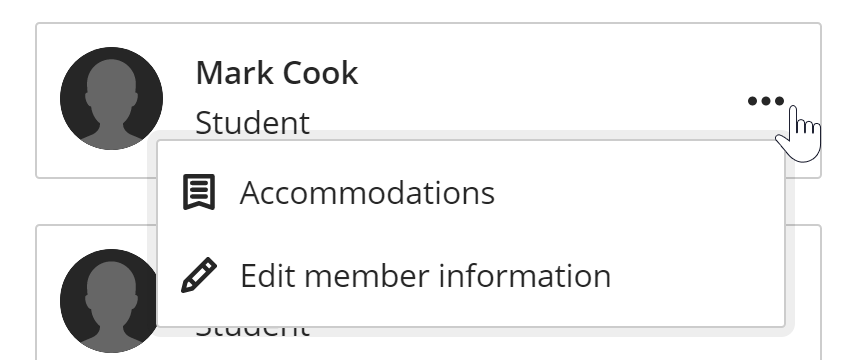Click empty area right of Mark Cook's name
Screen dimensions: 849x360
point(541,73)
